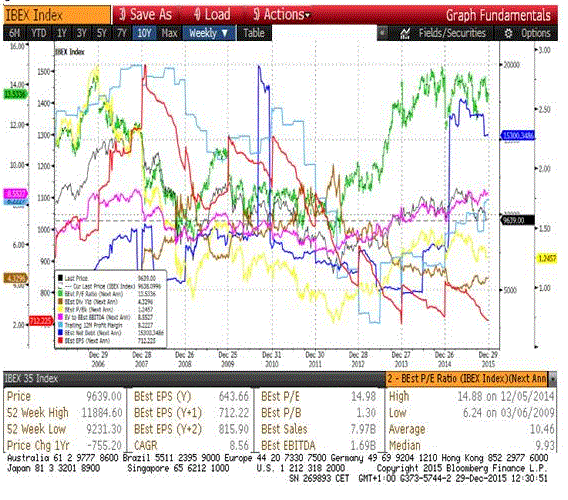Select the 1Y time range
Image resolution: width=568 pixels, height=500 pixels.
click(62, 33)
